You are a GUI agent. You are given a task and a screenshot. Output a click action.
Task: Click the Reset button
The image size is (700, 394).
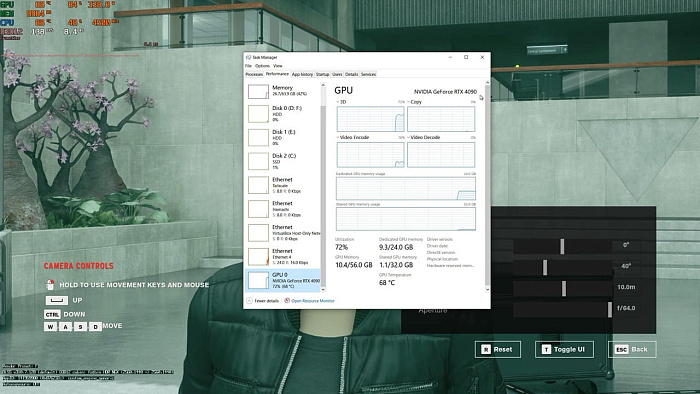(498, 349)
